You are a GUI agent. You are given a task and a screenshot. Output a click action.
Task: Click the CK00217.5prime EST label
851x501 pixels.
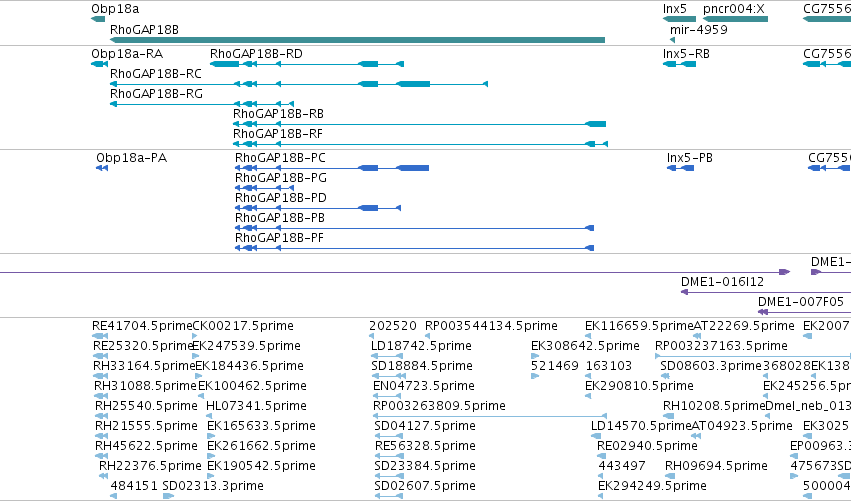click(x=243, y=326)
